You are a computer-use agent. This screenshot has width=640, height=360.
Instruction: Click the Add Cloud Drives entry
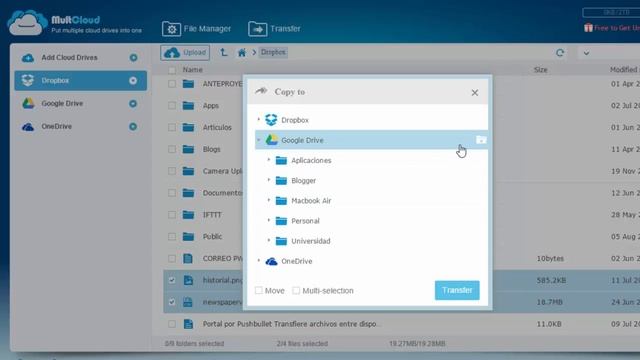[x=69, y=58]
